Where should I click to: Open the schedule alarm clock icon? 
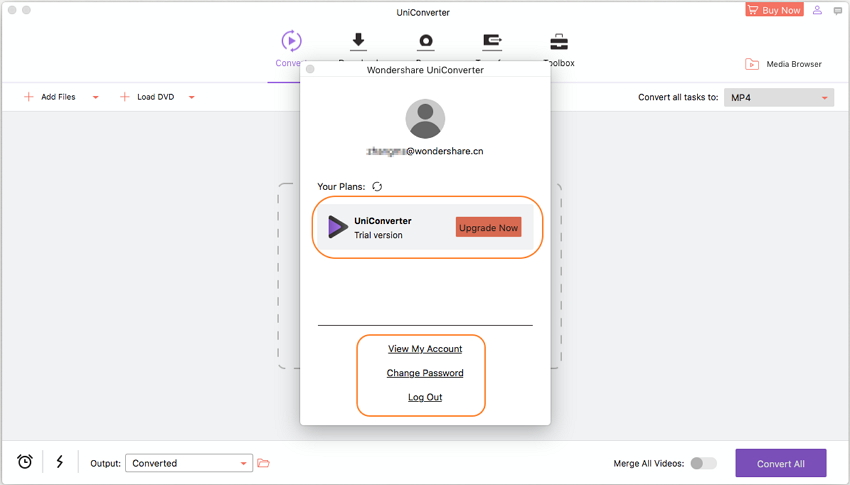pyautogui.click(x=25, y=462)
